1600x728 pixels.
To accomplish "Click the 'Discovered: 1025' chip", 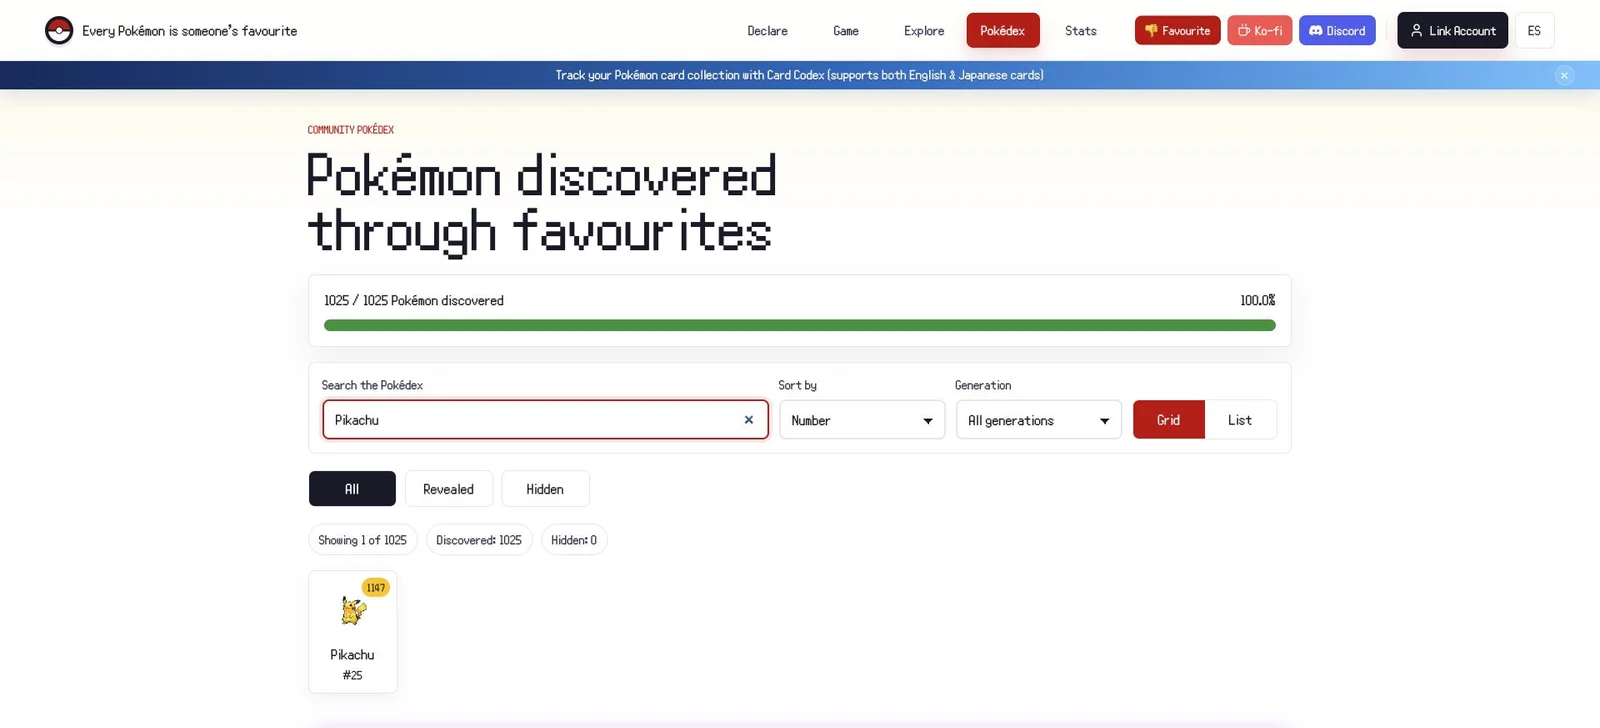I will pos(479,540).
